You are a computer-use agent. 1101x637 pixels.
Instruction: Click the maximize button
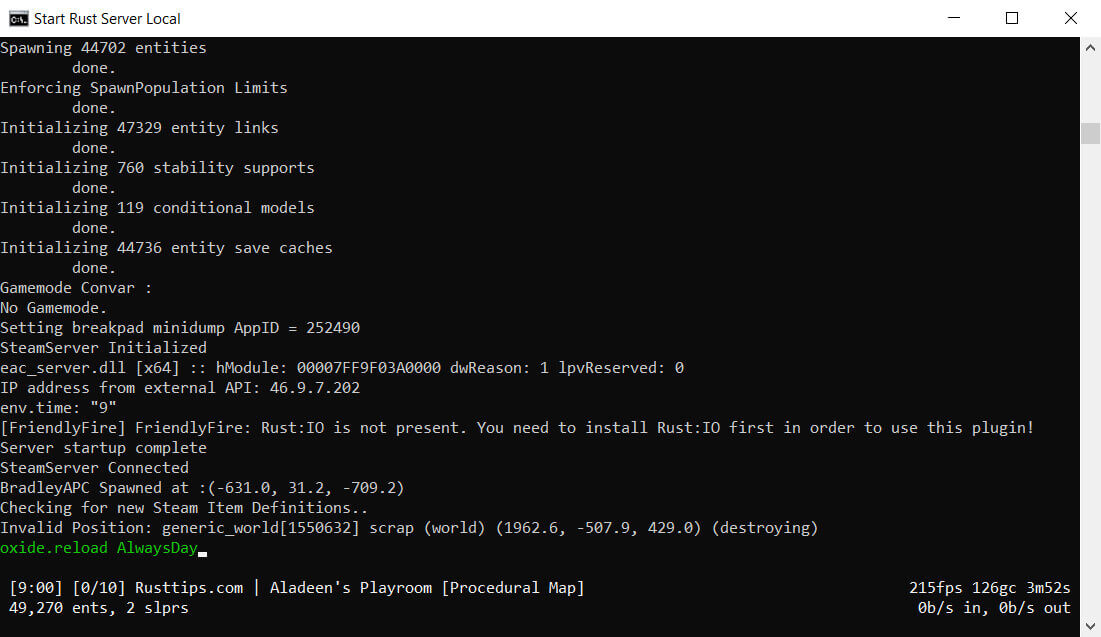coord(1011,17)
